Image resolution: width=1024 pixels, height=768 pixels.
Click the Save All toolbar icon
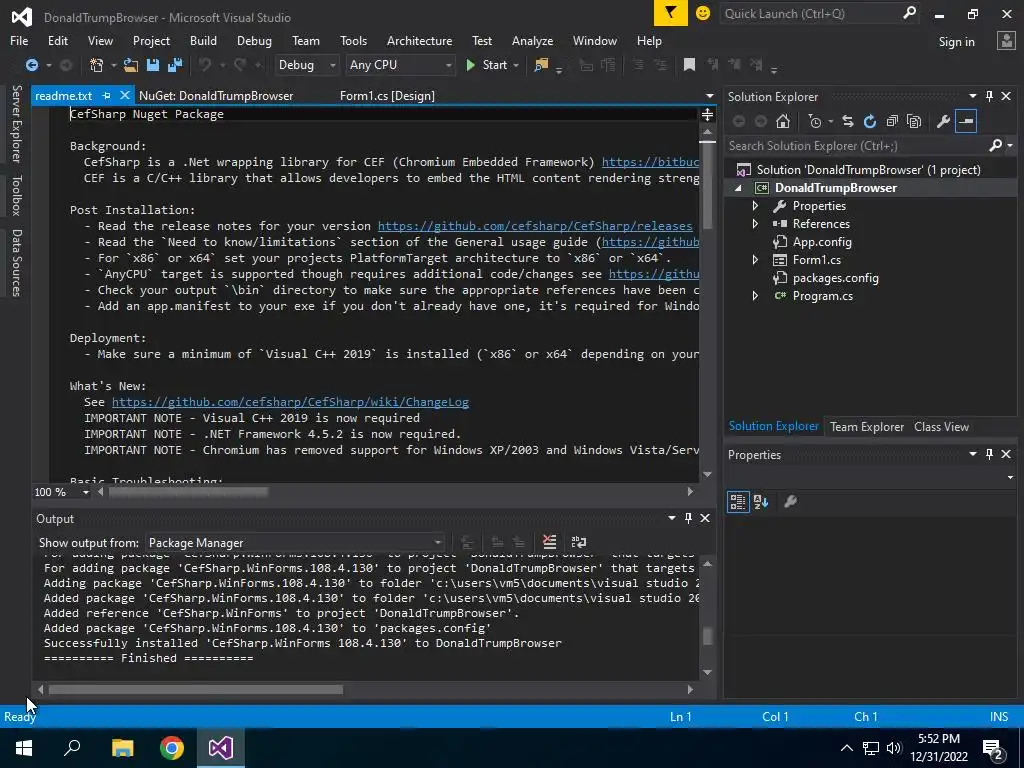point(175,65)
